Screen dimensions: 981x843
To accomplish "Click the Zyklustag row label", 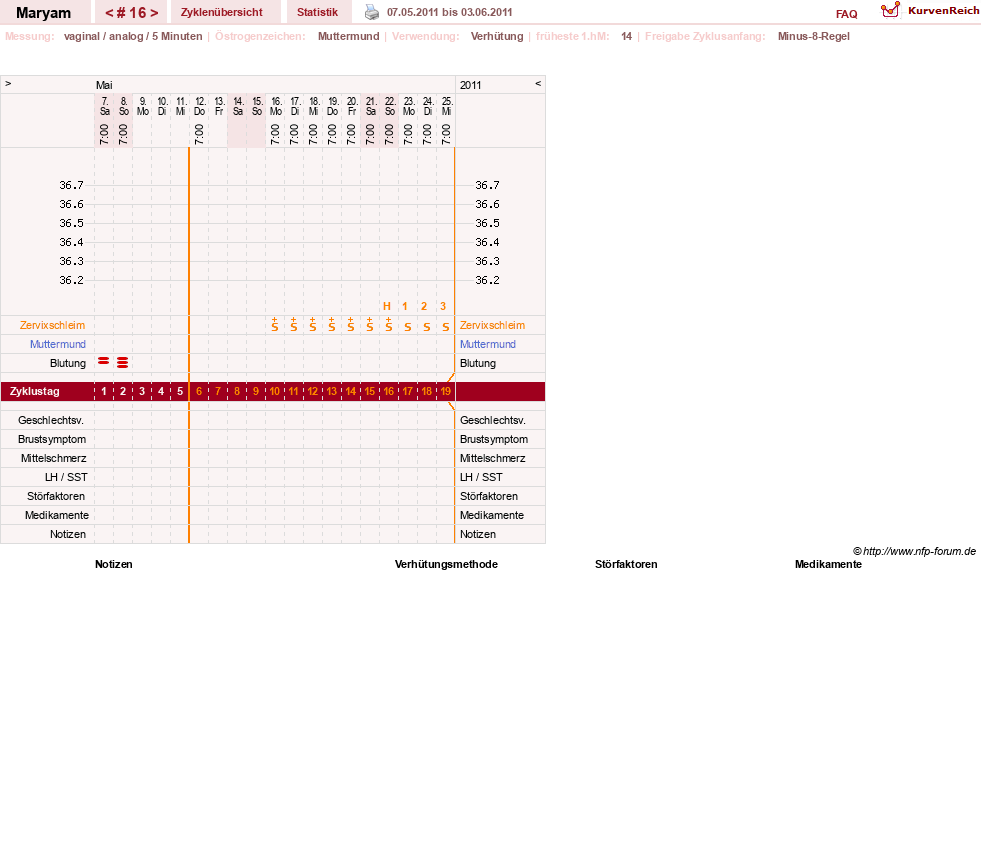I will [34, 391].
